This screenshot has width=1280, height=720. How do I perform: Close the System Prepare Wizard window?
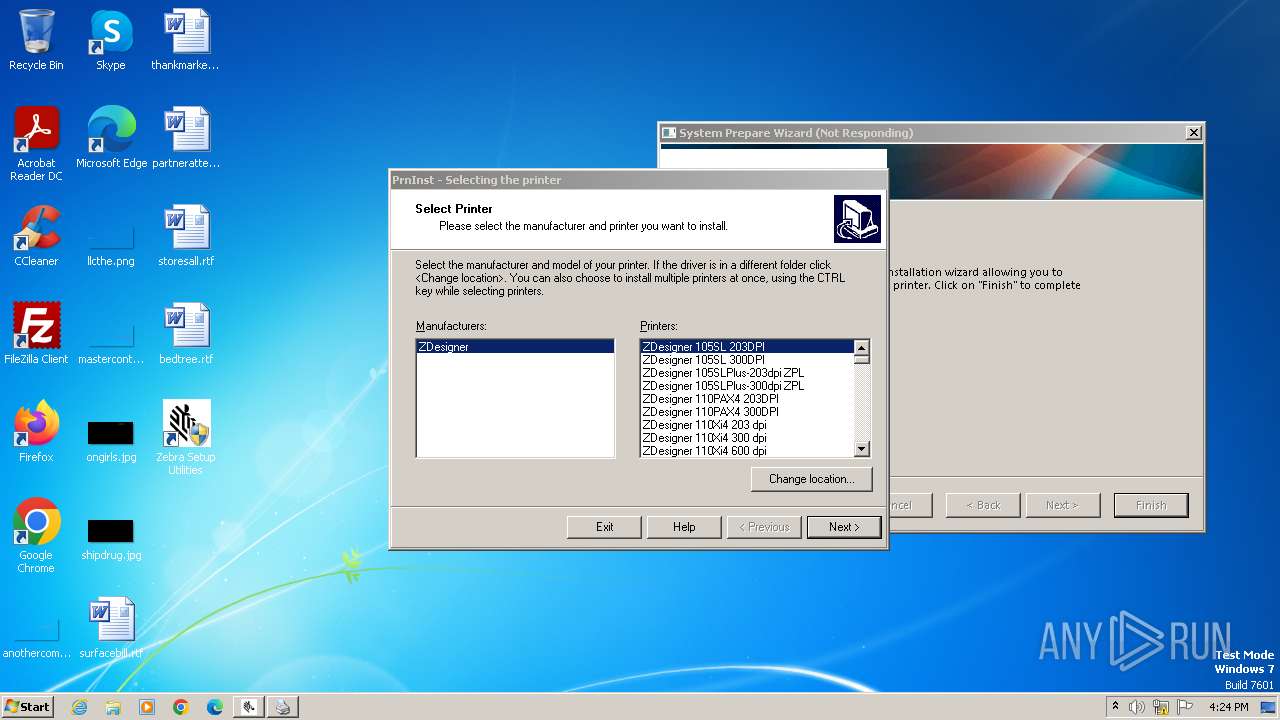(1193, 133)
